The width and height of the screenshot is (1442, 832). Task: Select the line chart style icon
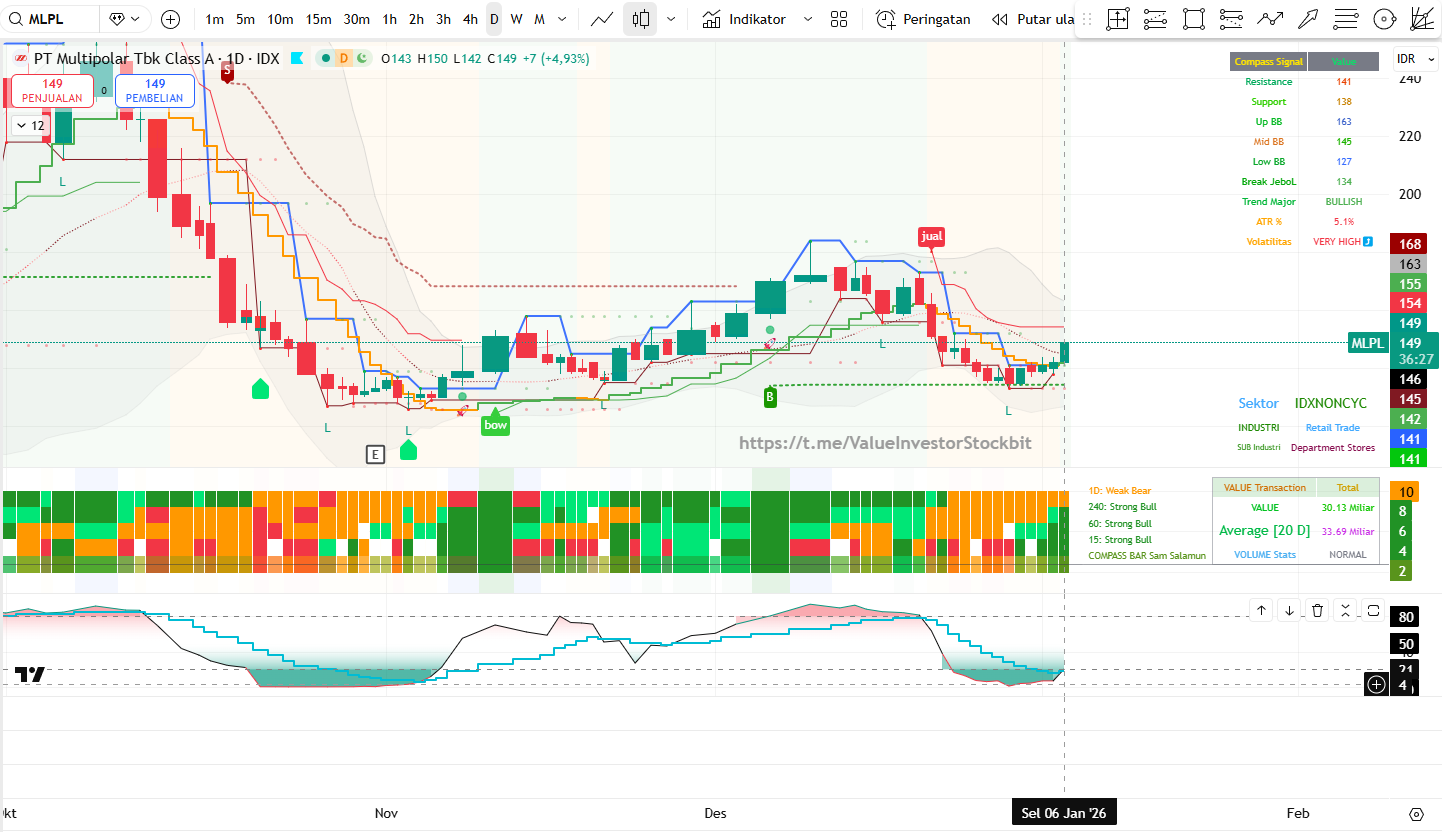click(602, 19)
